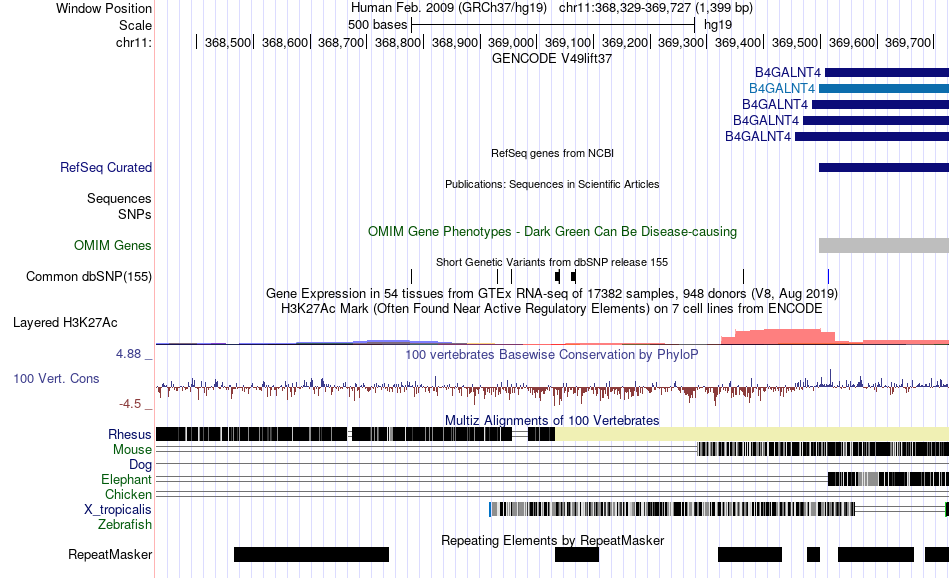The height and width of the screenshot is (578, 950).
Task: Select the RepeatMasker block below 369,100
Action: pyautogui.click(x=577, y=554)
